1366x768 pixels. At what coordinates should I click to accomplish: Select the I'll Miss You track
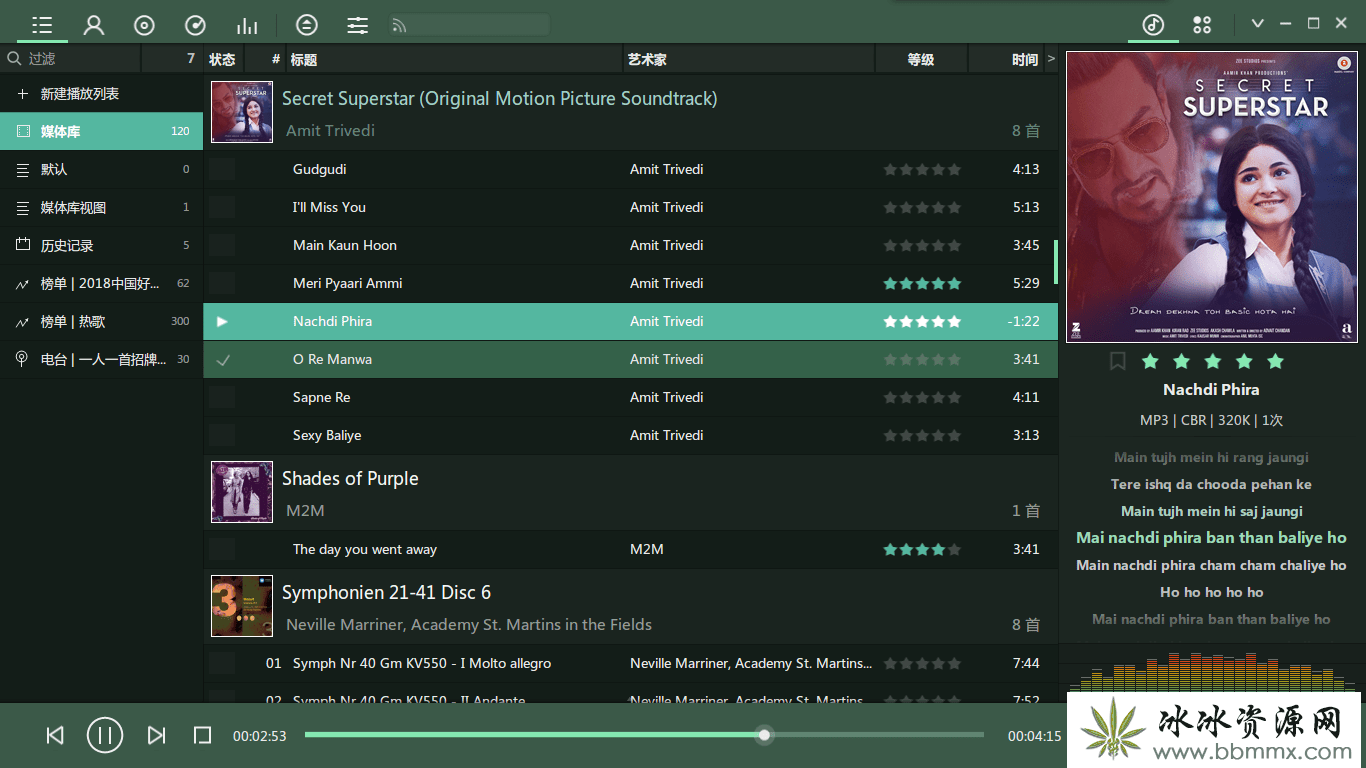(631, 208)
